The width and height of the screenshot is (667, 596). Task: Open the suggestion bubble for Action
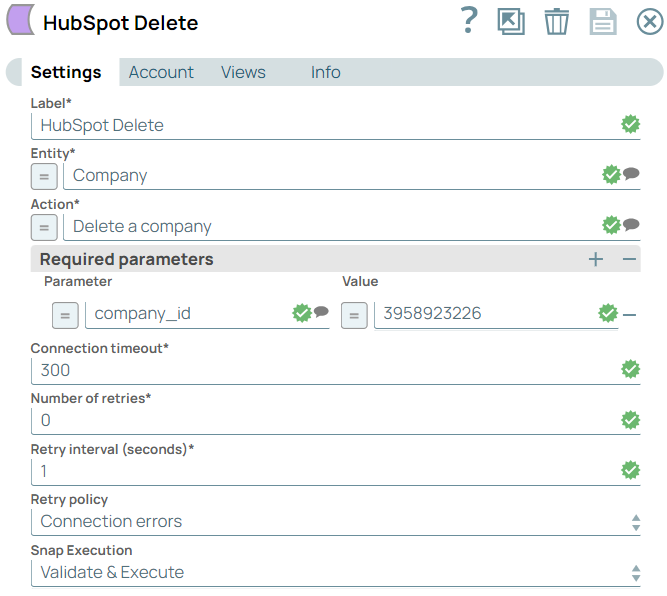pyautogui.click(x=631, y=224)
